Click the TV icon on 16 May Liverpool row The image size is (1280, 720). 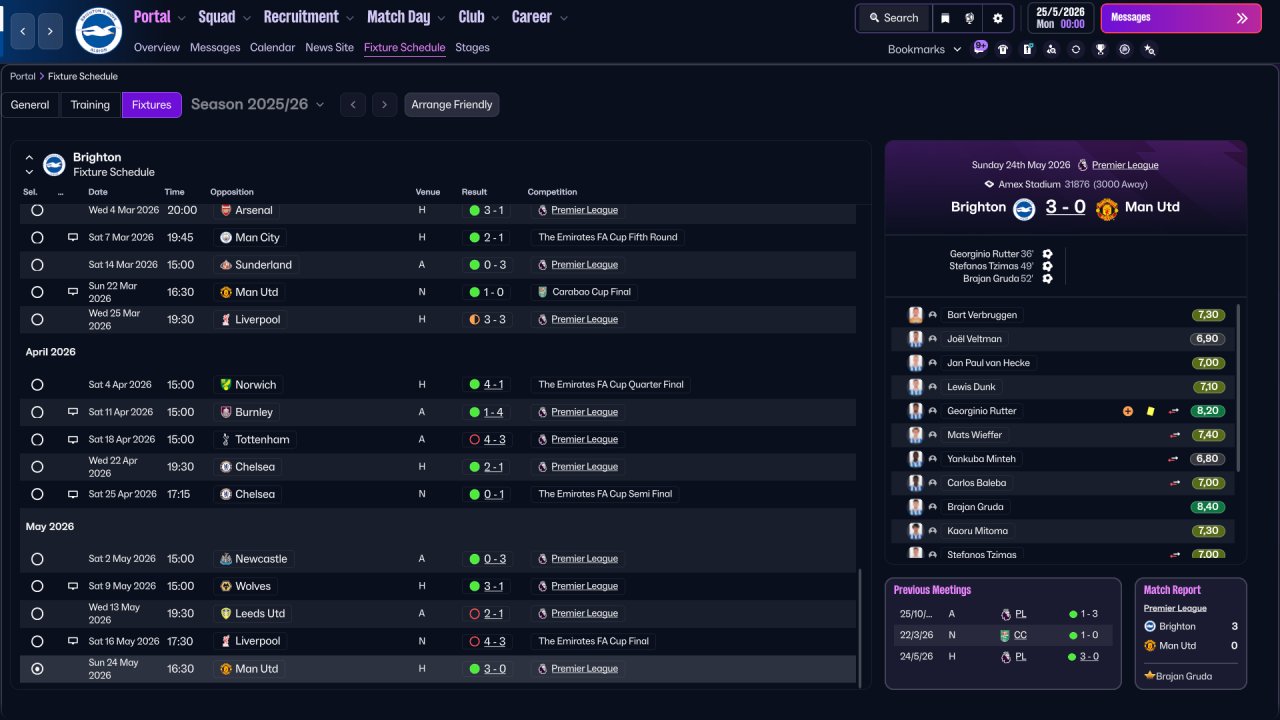click(x=73, y=641)
